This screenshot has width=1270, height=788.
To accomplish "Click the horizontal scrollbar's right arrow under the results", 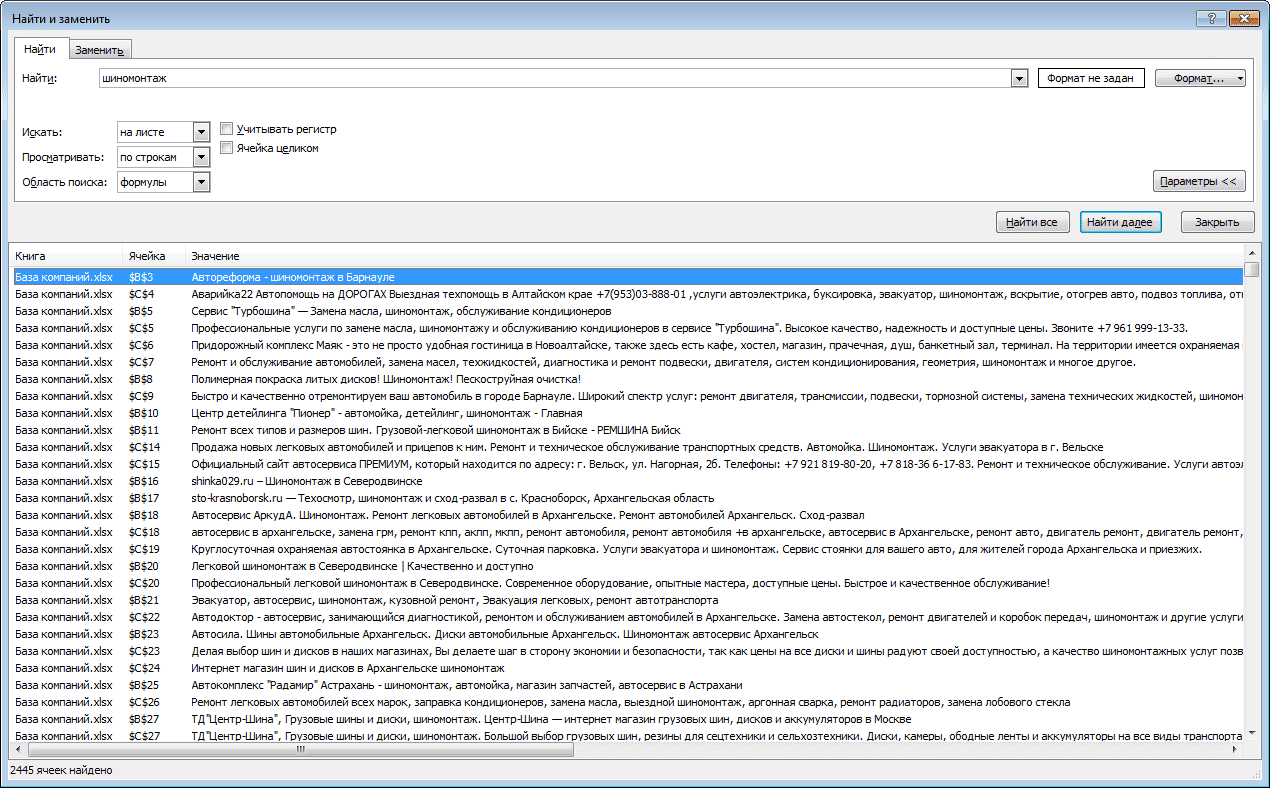I will coord(1237,749).
